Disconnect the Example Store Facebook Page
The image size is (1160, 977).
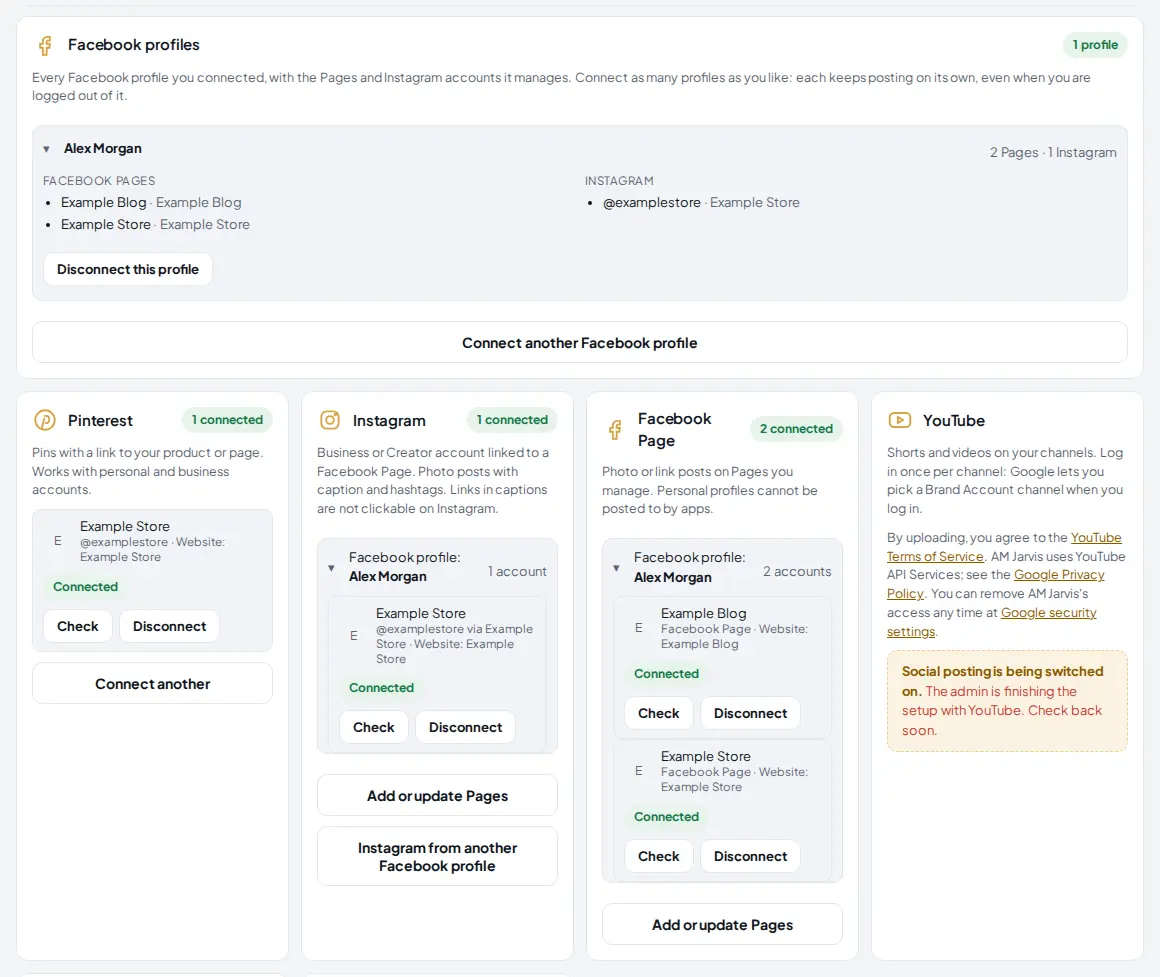(x=750, y=856)
